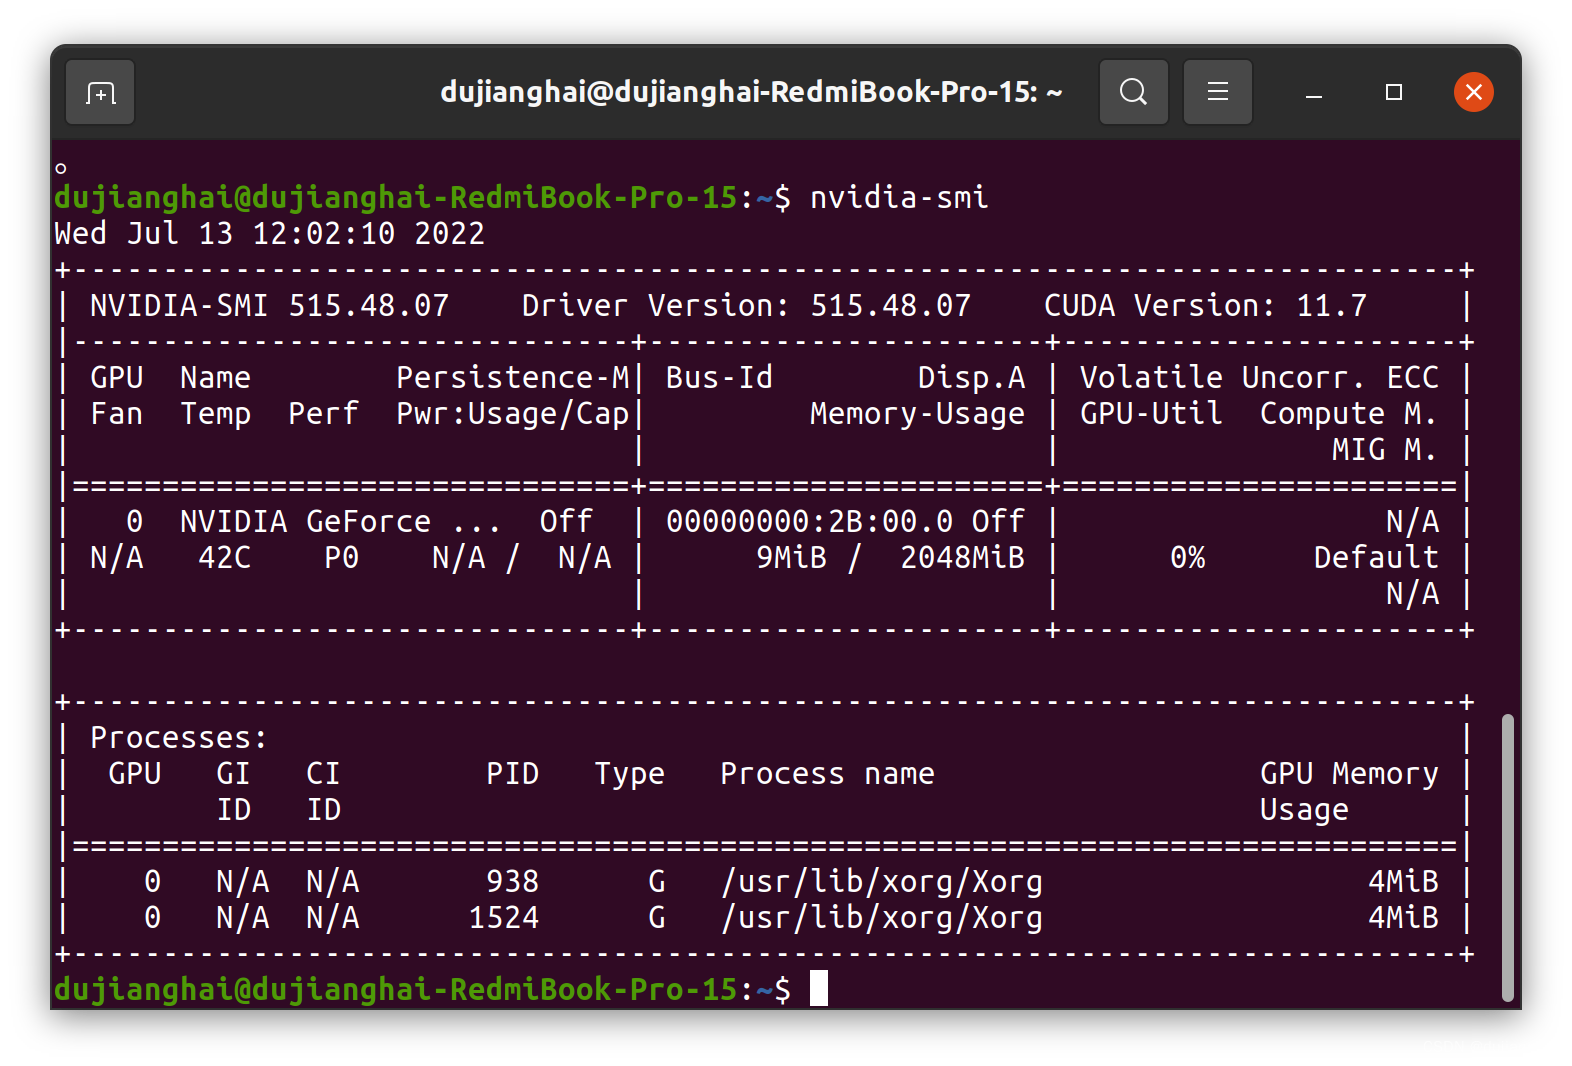Viewport: 1572px width, 1066px height.
Task: Click Xorg path in PID 1524 row
Action: point(881,917)
